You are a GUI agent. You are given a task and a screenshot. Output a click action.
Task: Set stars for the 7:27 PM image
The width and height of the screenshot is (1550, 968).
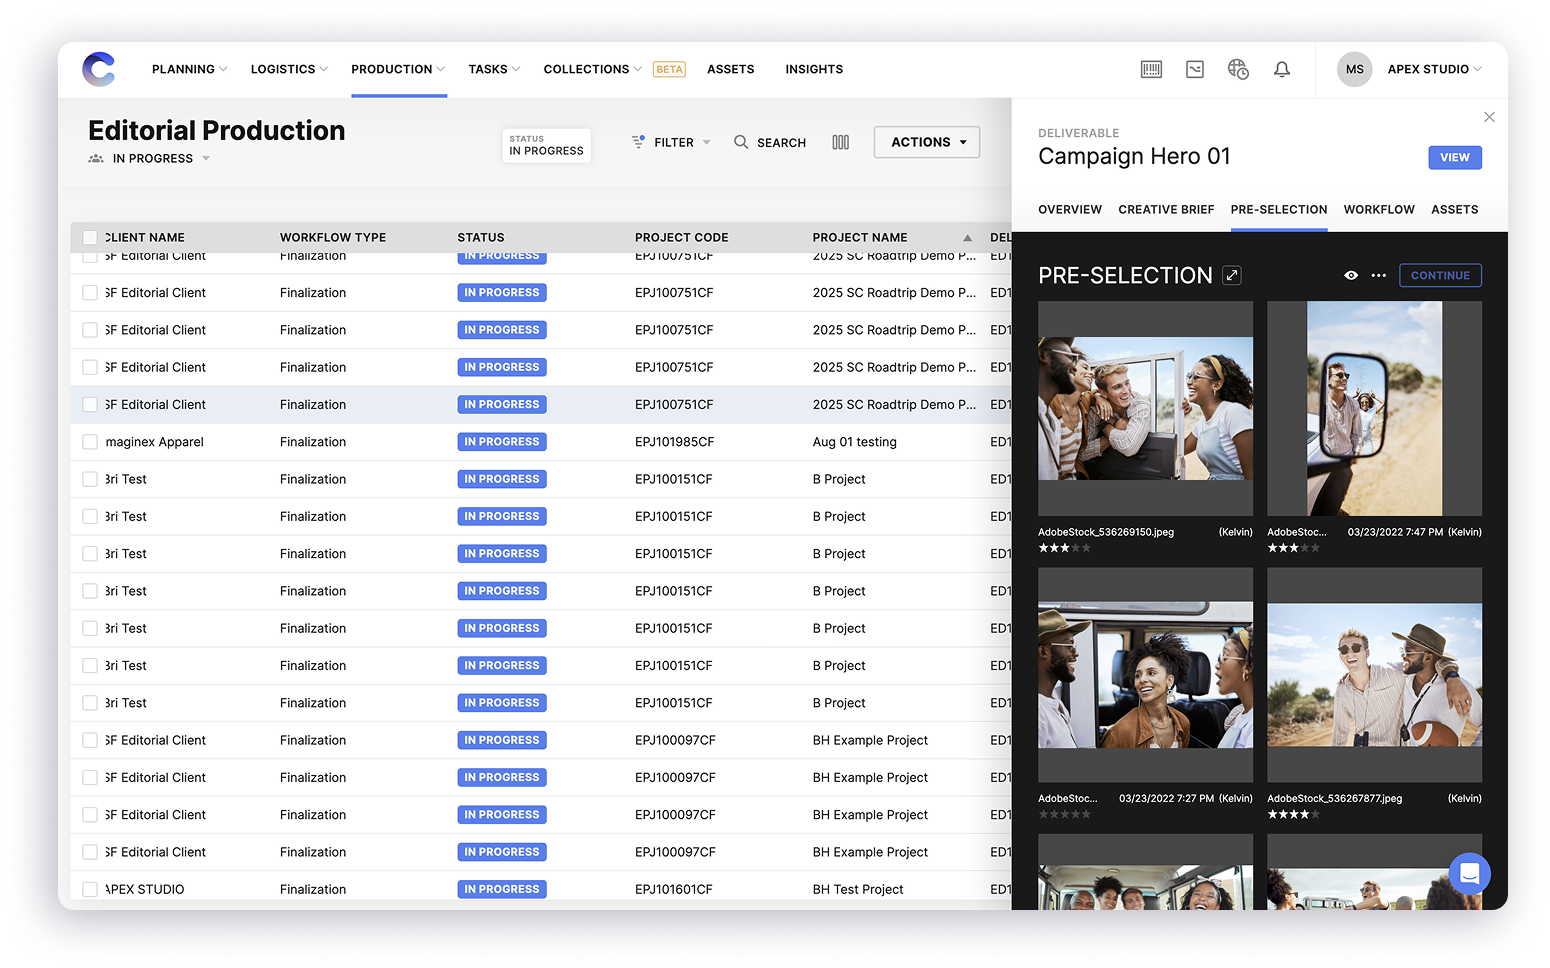pyautogui.click(x=1064, y=814)
